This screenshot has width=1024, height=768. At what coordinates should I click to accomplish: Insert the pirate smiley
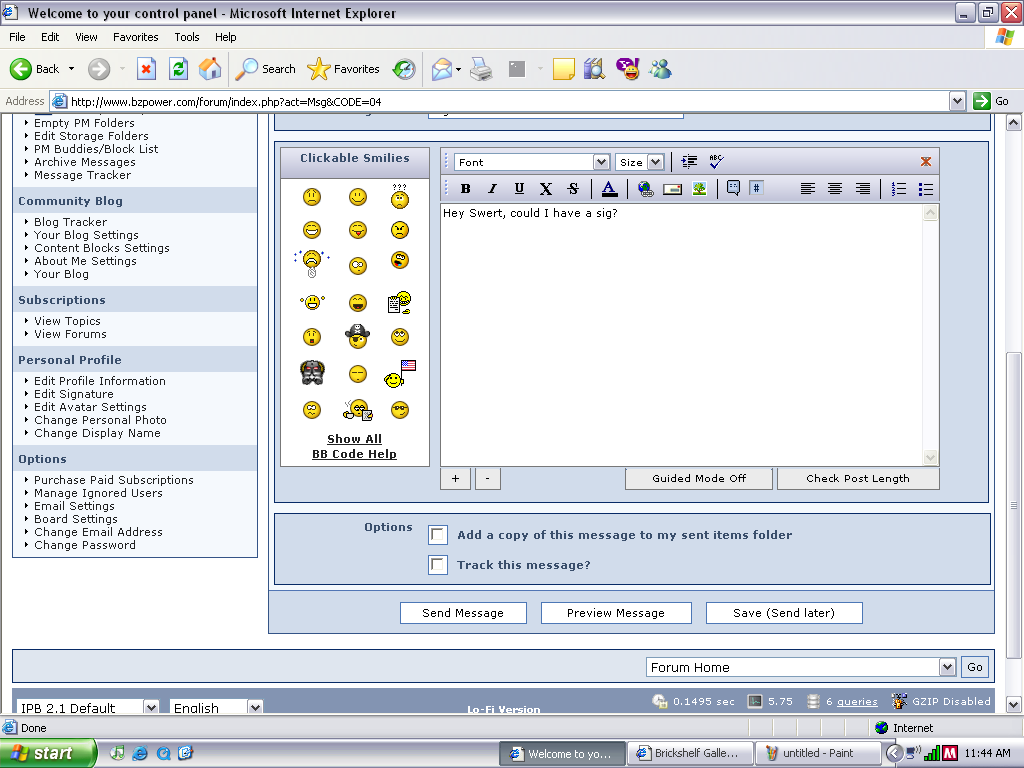(x=357, y=337)
